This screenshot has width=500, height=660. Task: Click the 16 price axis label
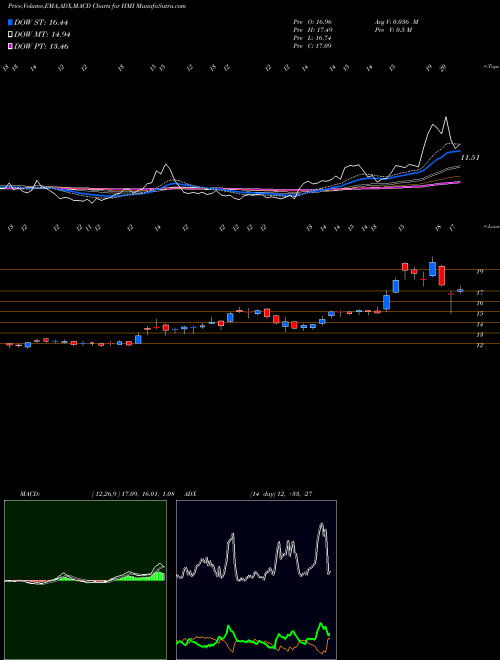[x=479, y=303]
